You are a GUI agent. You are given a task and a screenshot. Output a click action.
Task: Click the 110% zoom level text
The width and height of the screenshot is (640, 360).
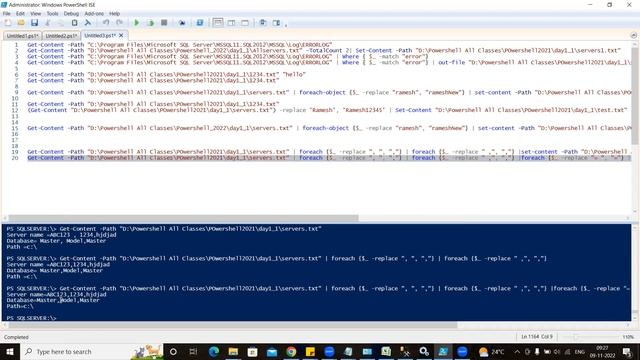coord(628,337)
